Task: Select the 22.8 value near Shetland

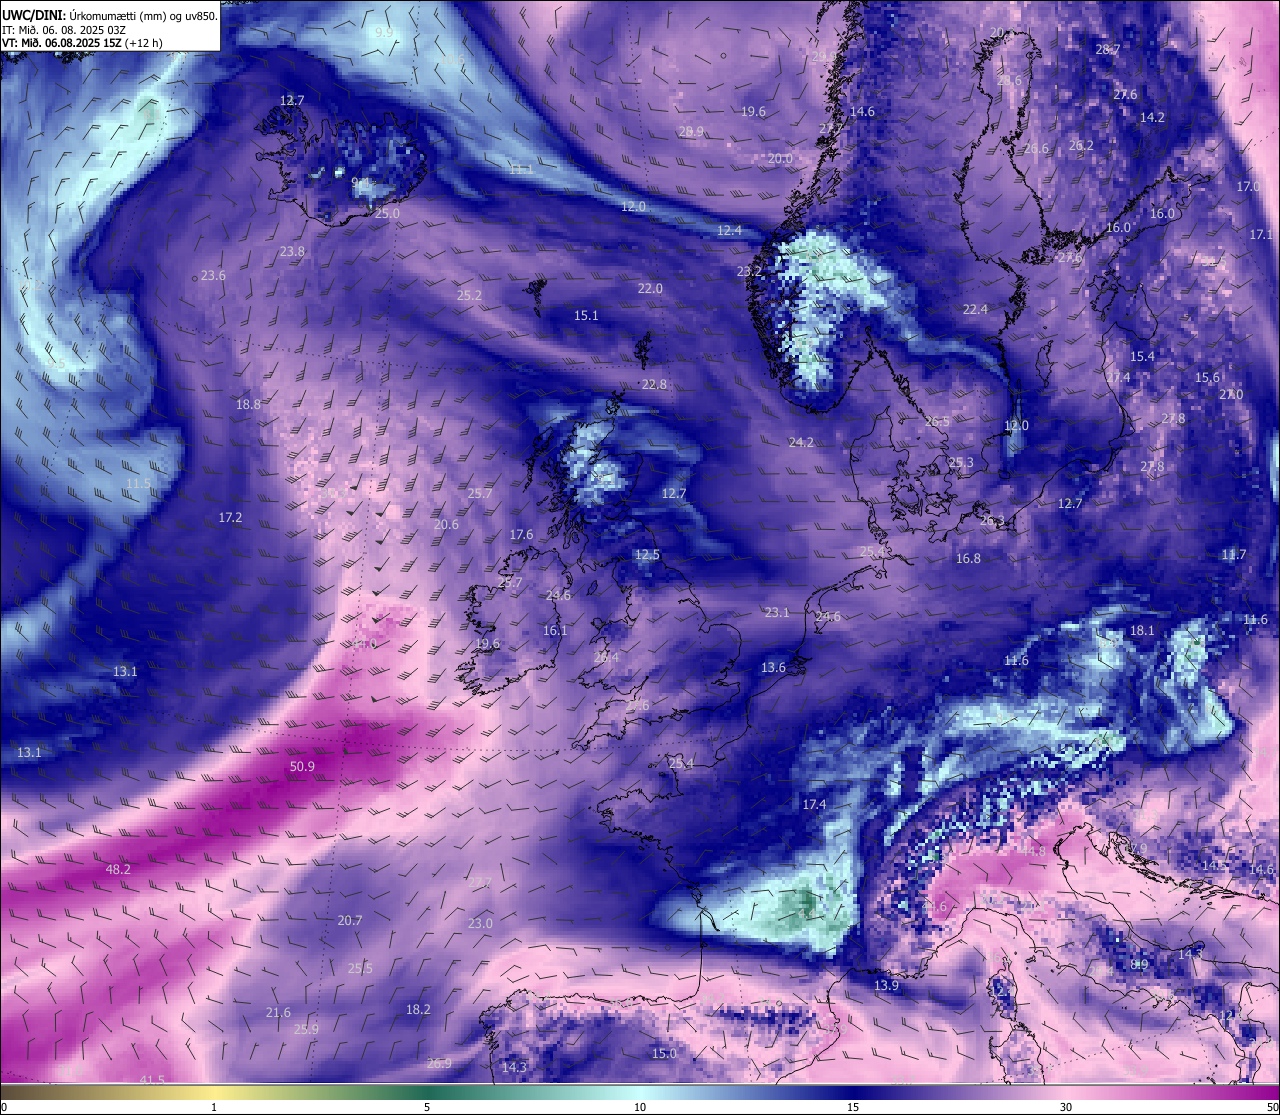Action: point(654,384)
